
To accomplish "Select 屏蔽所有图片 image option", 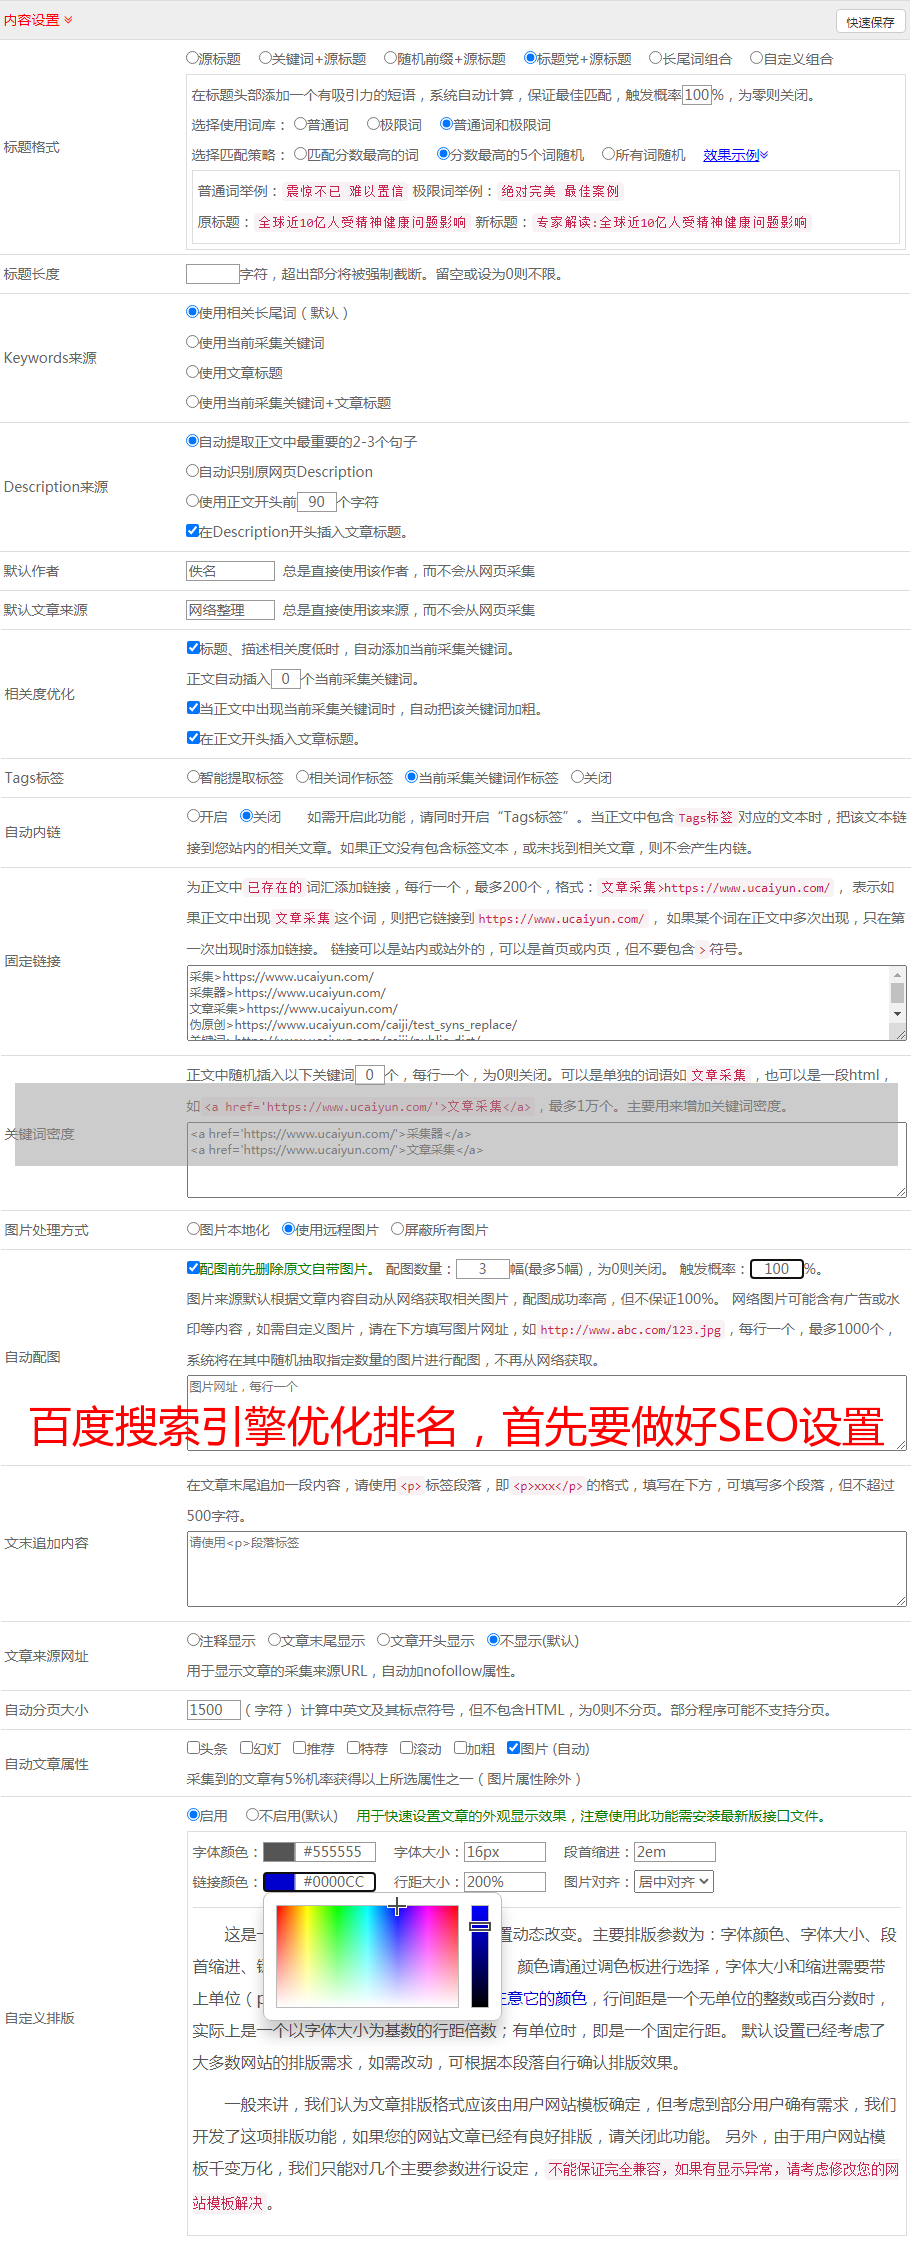I will point(397,1229).
